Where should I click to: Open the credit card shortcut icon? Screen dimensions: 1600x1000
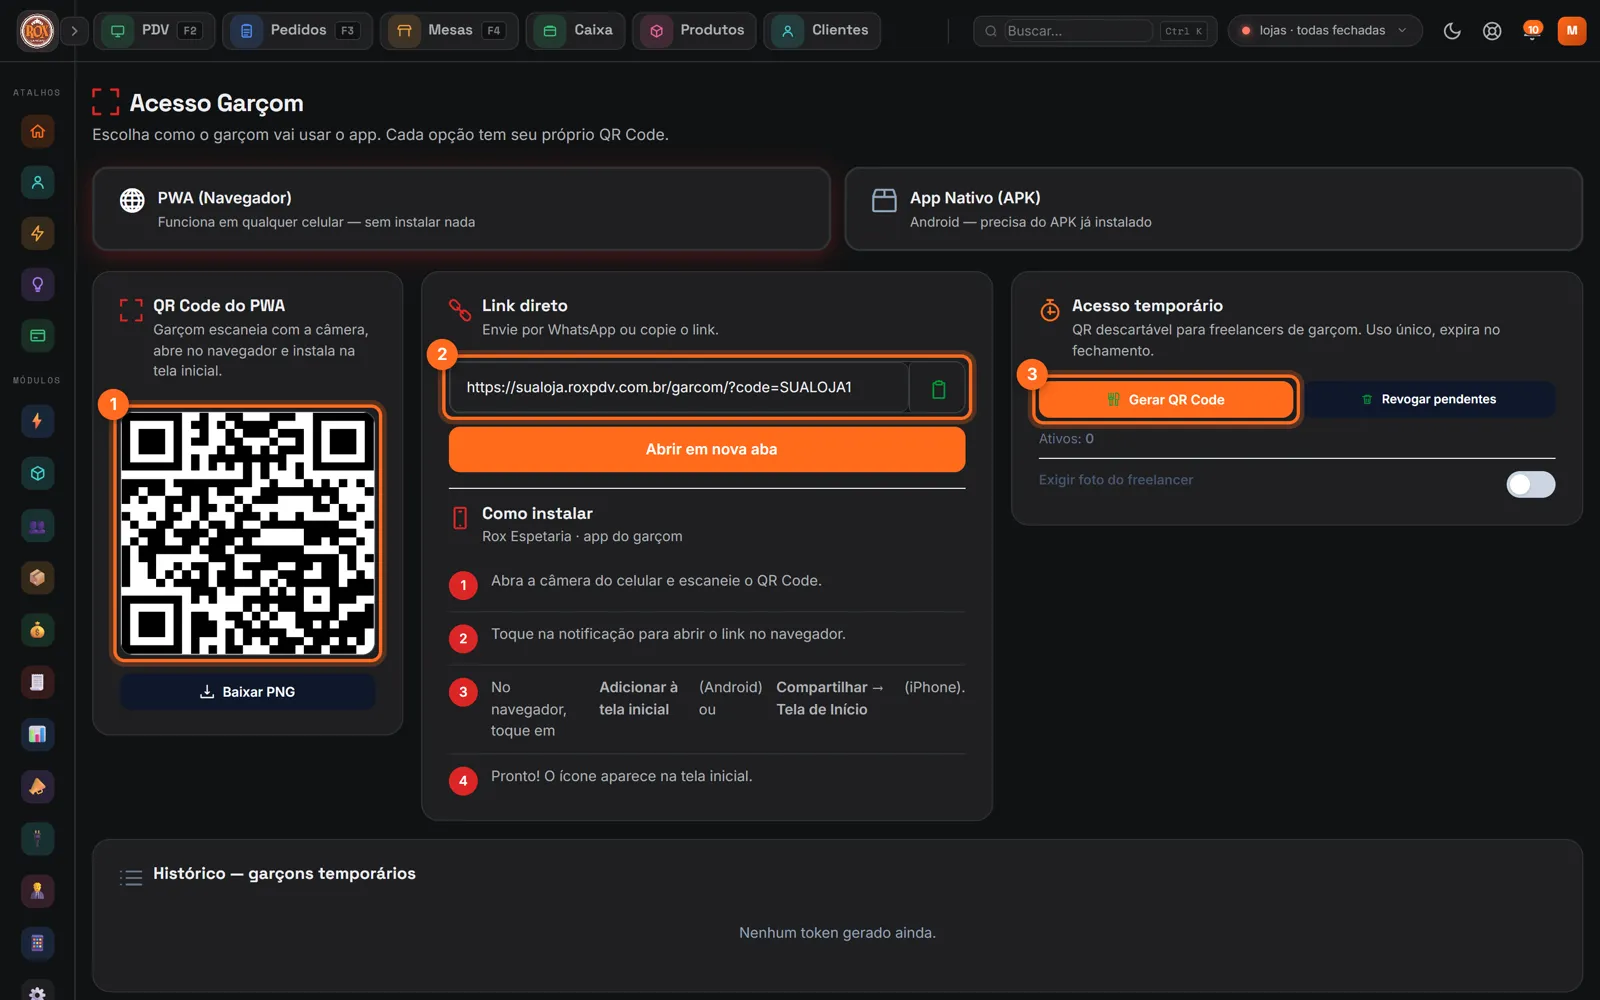pyautogui.click(x=37, y=335)
